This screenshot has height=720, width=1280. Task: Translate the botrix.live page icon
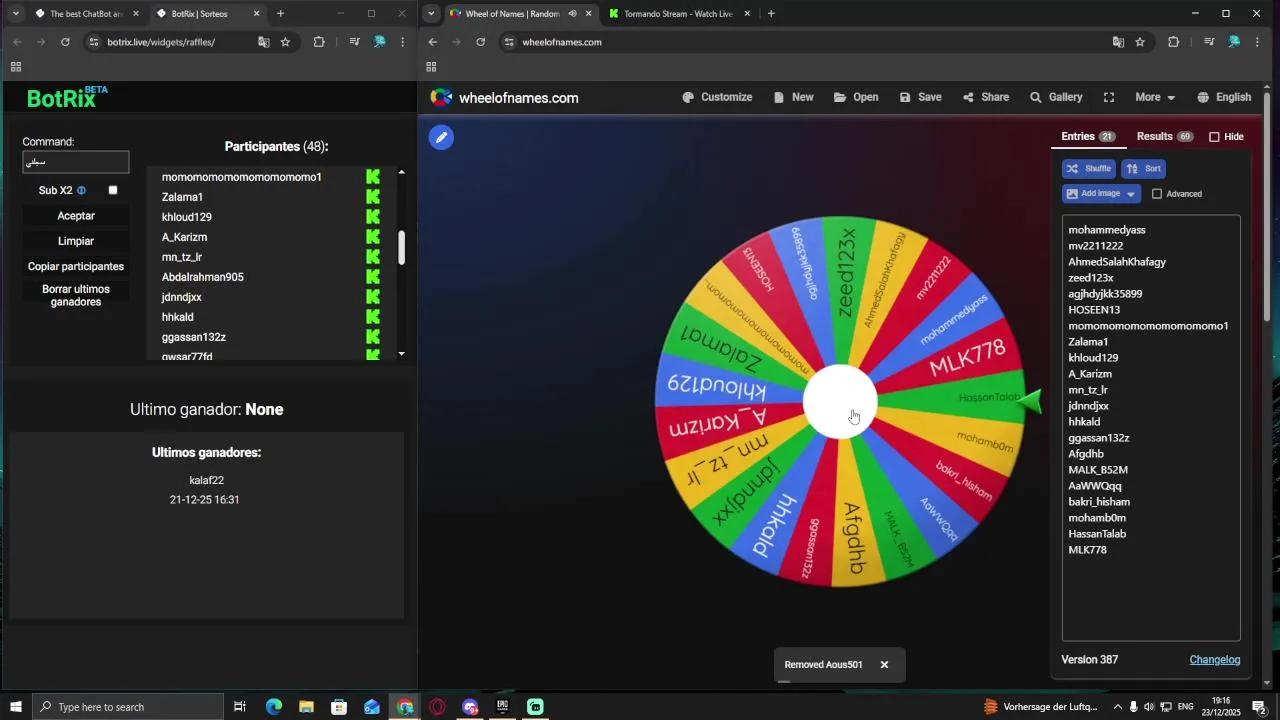tap(263, 42)
